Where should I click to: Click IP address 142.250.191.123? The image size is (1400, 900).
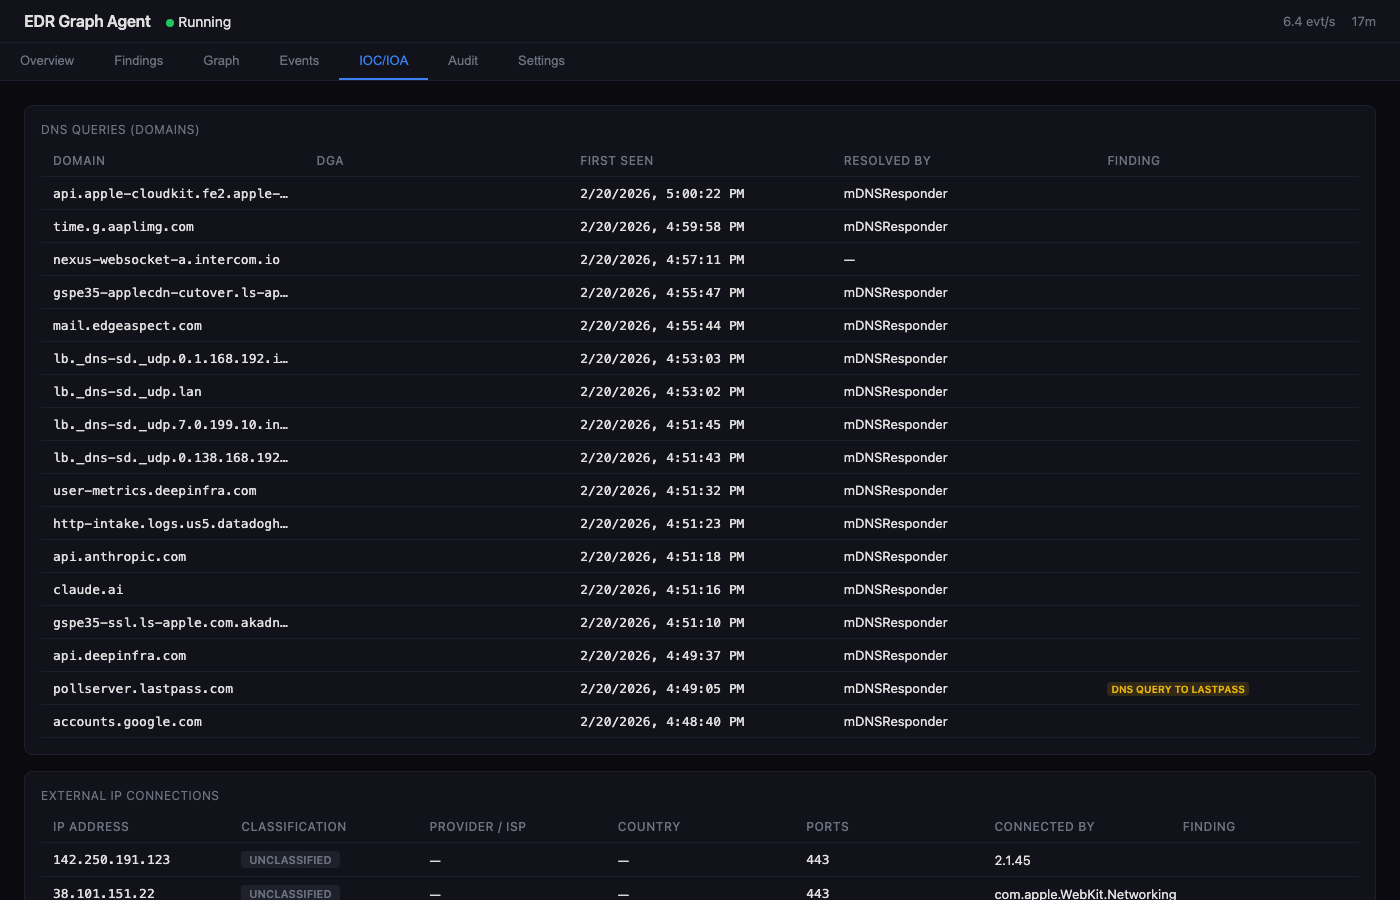[111, 860]
